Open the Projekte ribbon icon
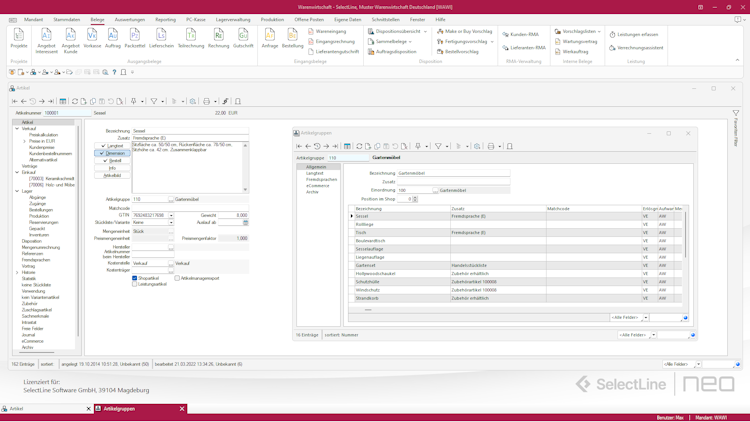The image size is (750, 422). pyautogui.click(x=19, y=38)
